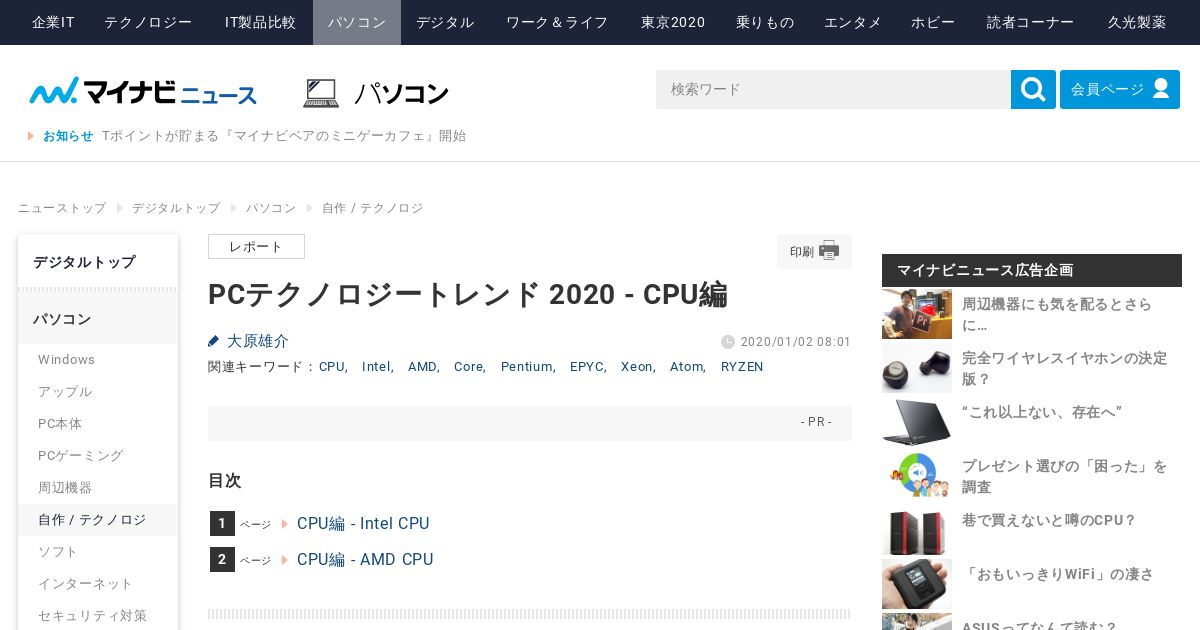Open page 2 CPU編 - AMD CPU
This screenshot has width=1200, height=630.
[365, 560]
